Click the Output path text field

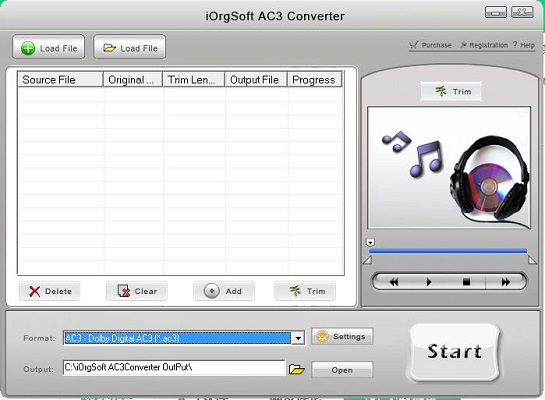[174, 368]
